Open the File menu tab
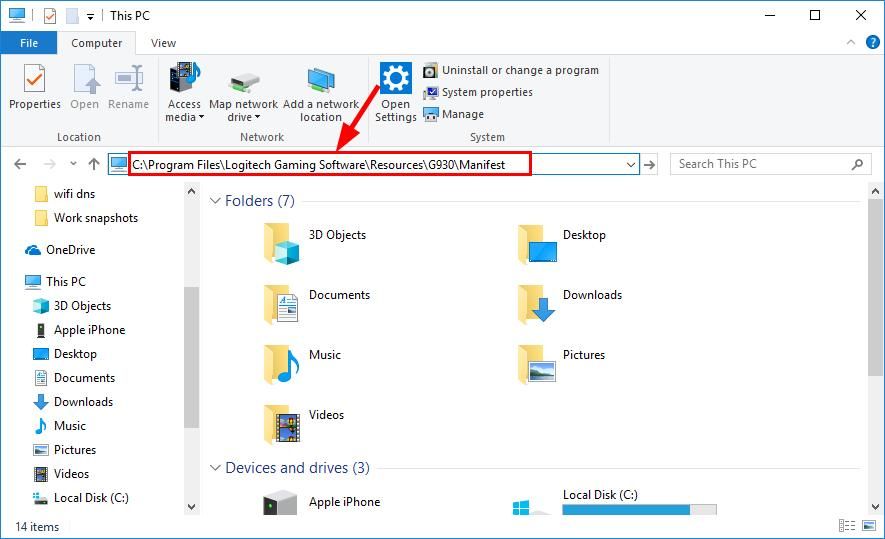 pos(29,43)
